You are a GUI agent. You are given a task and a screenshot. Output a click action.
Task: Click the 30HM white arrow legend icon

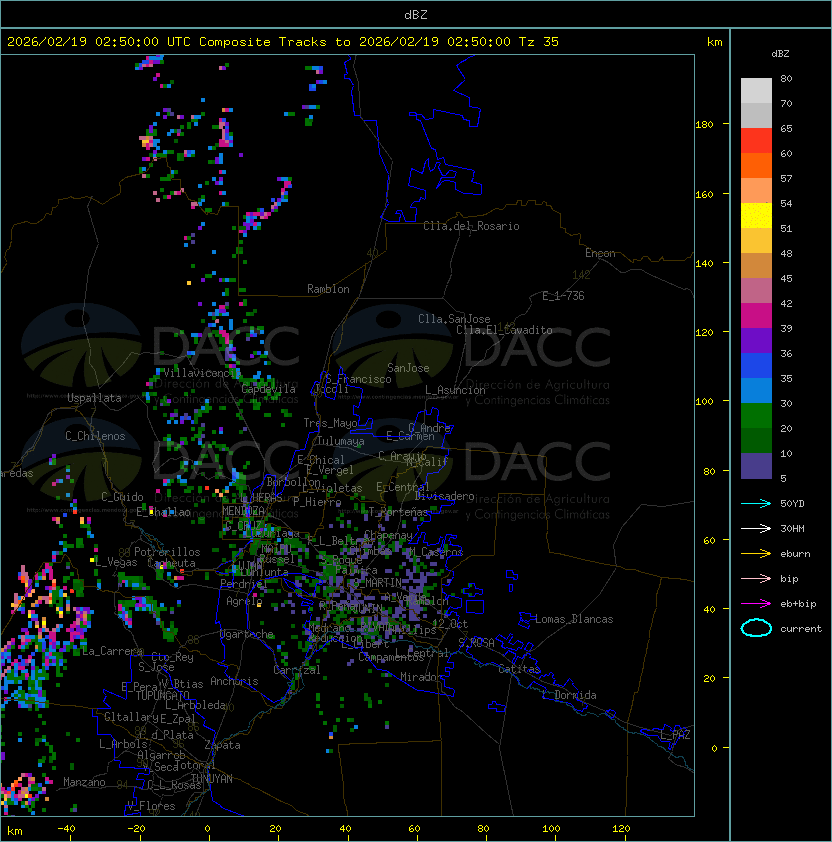pyautogui.click(x=756, y=528)
